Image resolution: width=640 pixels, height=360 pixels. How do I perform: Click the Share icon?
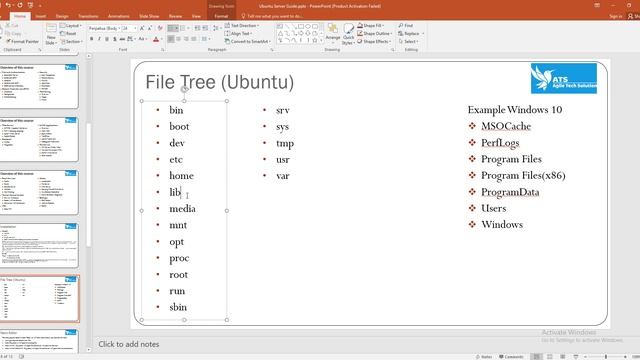coord(631,16)
